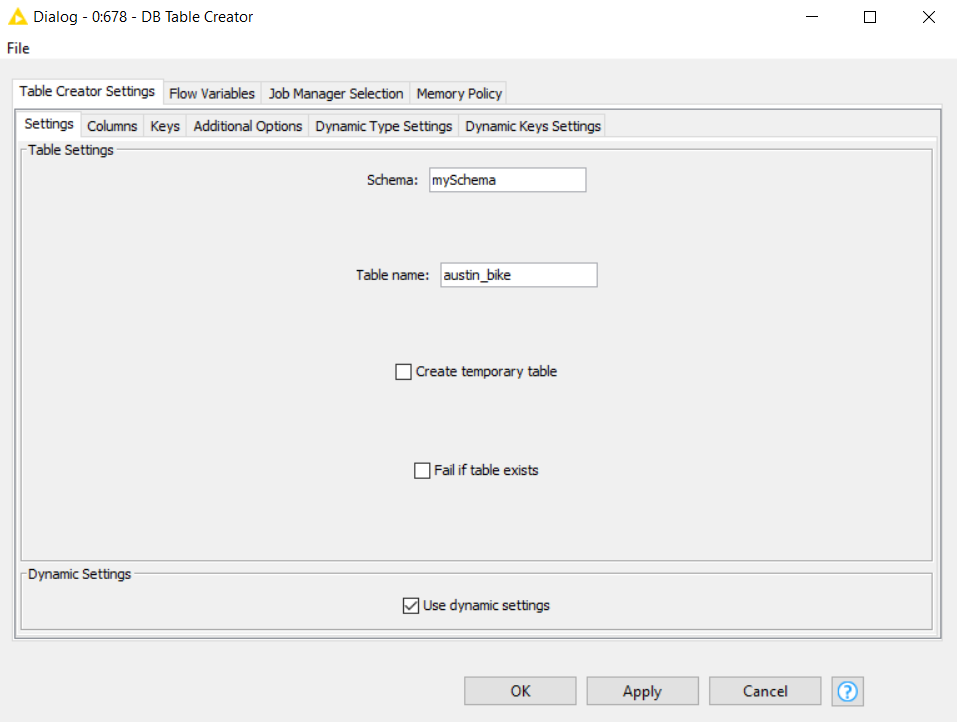Screen dimensions: 957x722
Task: Open the File menu
Action: click(18, 48)
